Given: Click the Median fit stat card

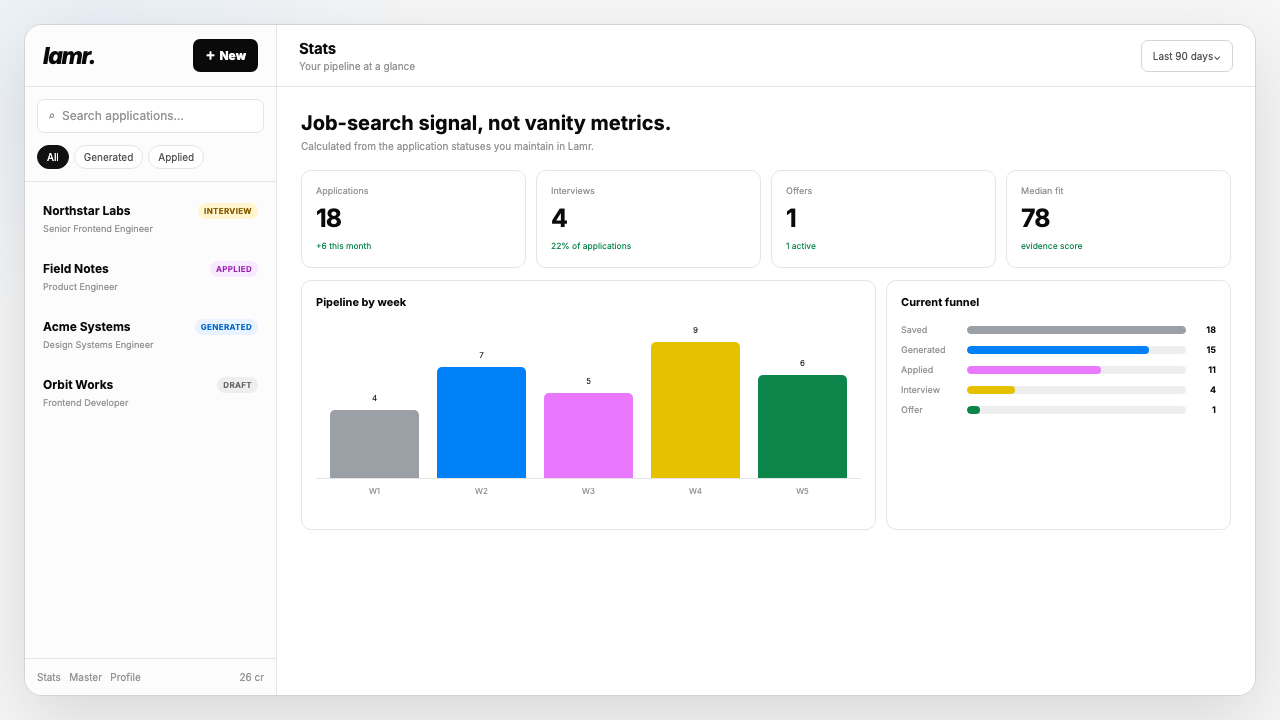Looking at the screenshot, I should tap(1118, 219).
